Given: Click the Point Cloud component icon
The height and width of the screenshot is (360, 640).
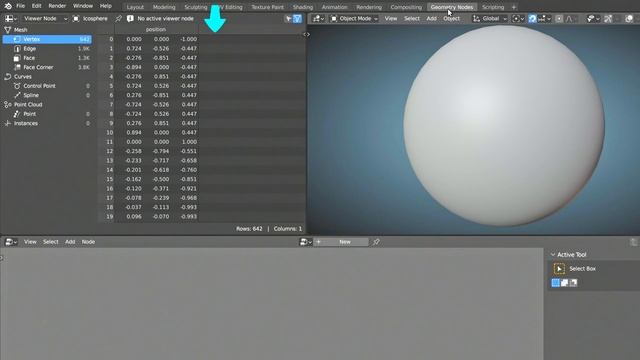Looking at the screenshot, I should [7, 104].
